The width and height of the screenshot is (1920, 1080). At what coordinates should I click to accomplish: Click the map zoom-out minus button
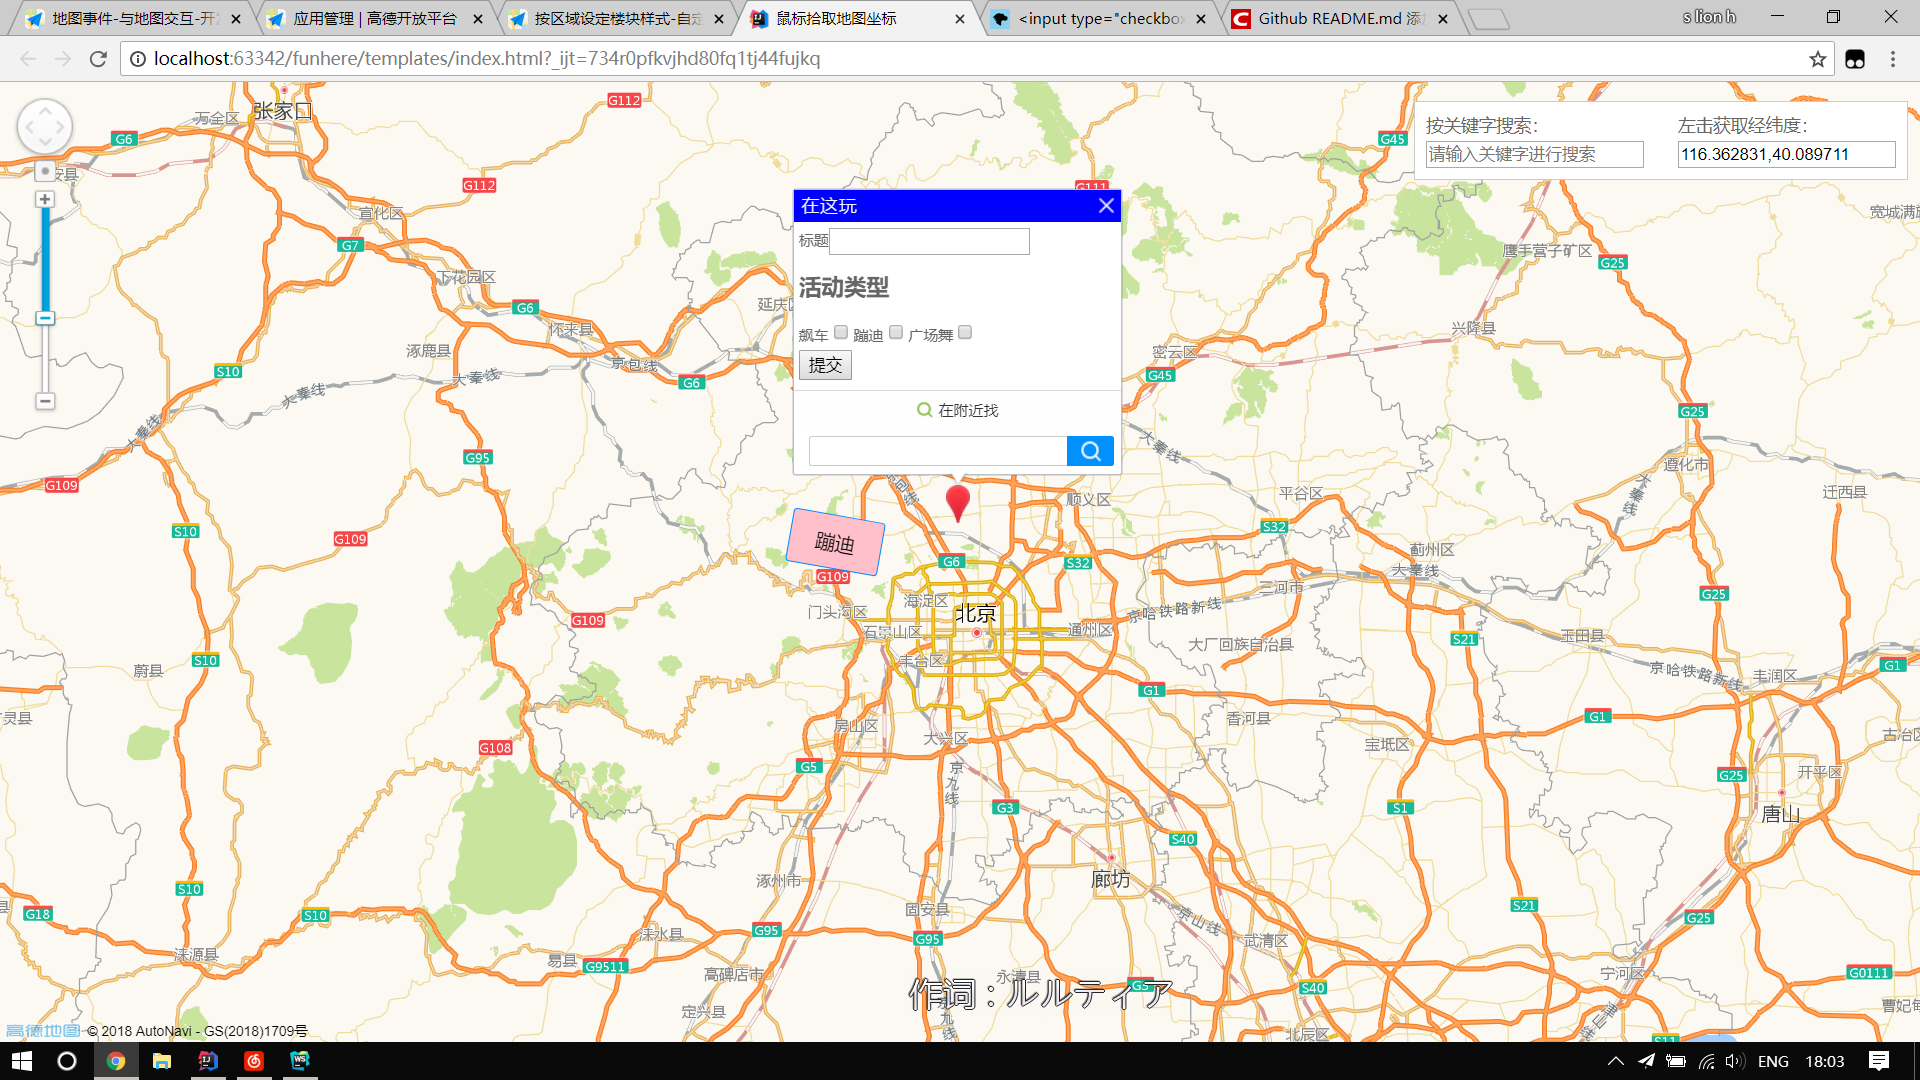click(44, 401)
